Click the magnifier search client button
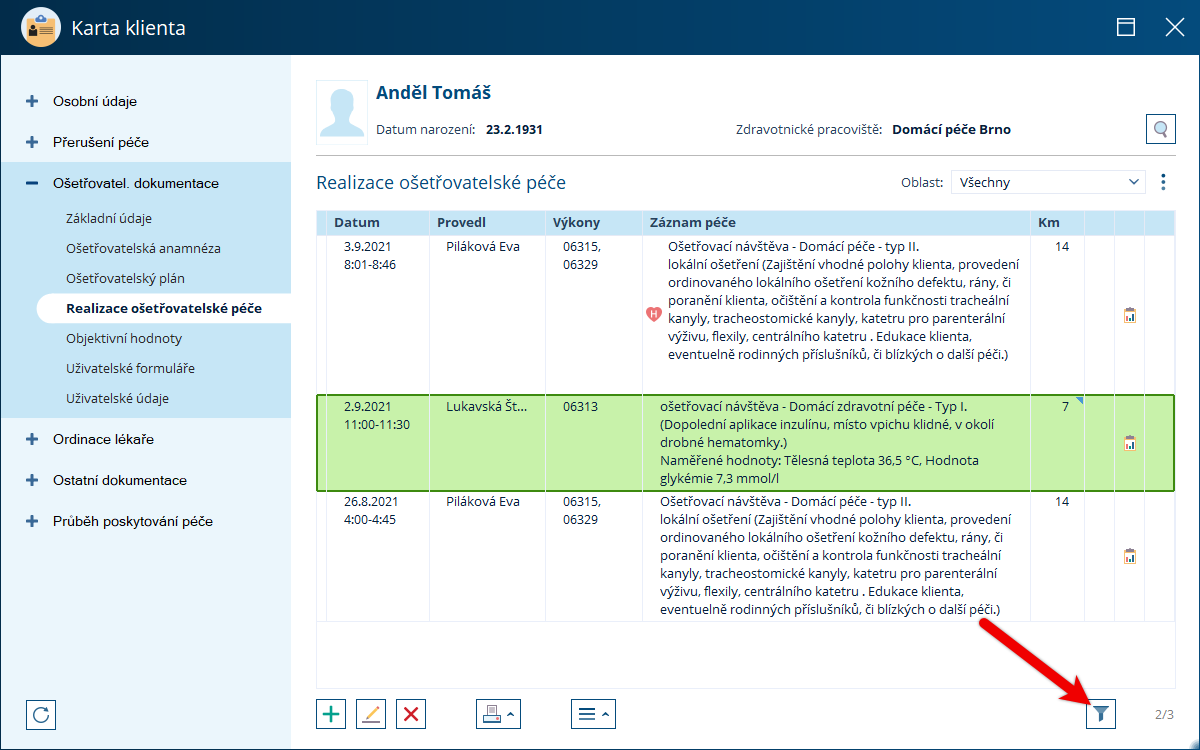Viewport: 1200px width, 750px height. 1160,129
